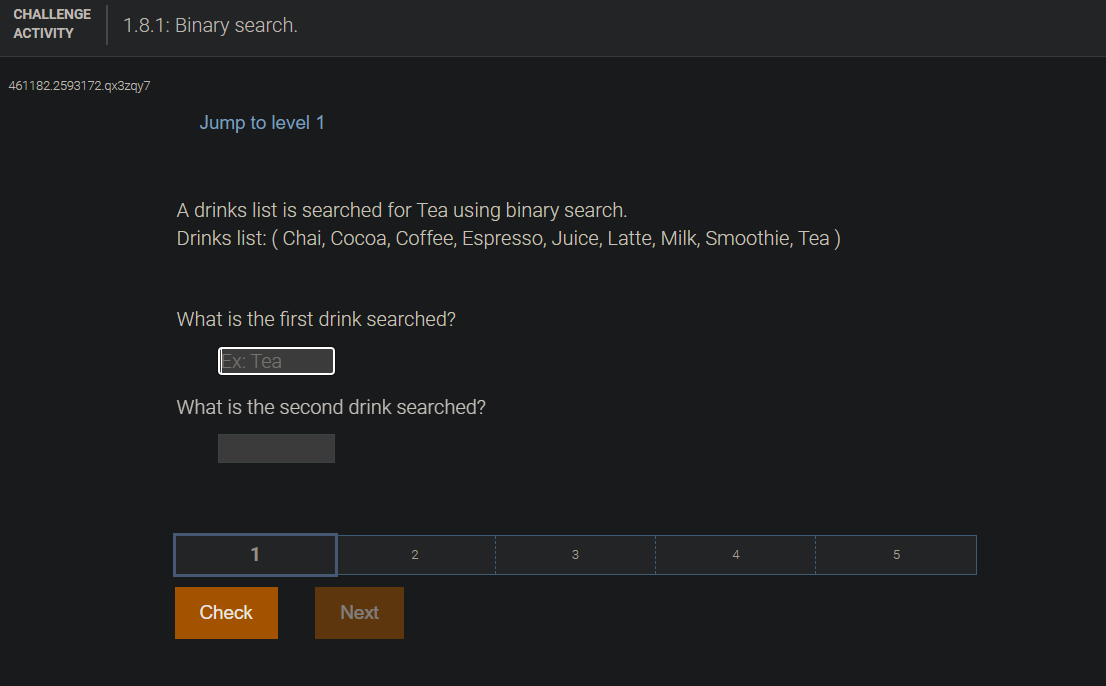Image resolution: width=1106 pixels, height=686 pixels.
Task: Select level 4 in the progress bar
Action: (735, 554)
